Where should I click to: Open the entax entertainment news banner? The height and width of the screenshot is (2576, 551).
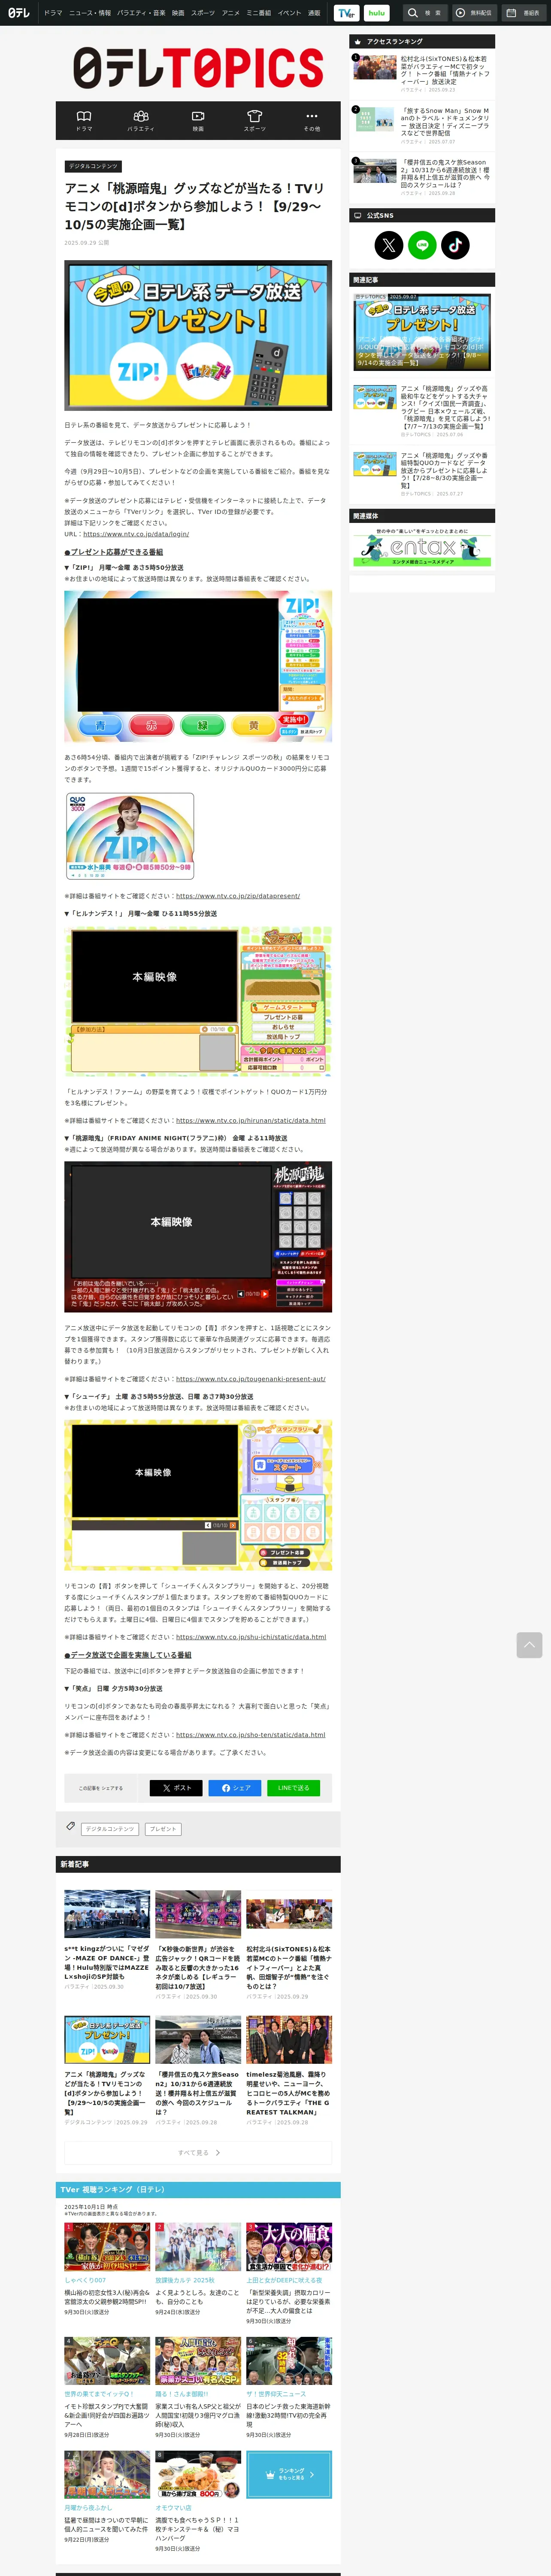422,548
